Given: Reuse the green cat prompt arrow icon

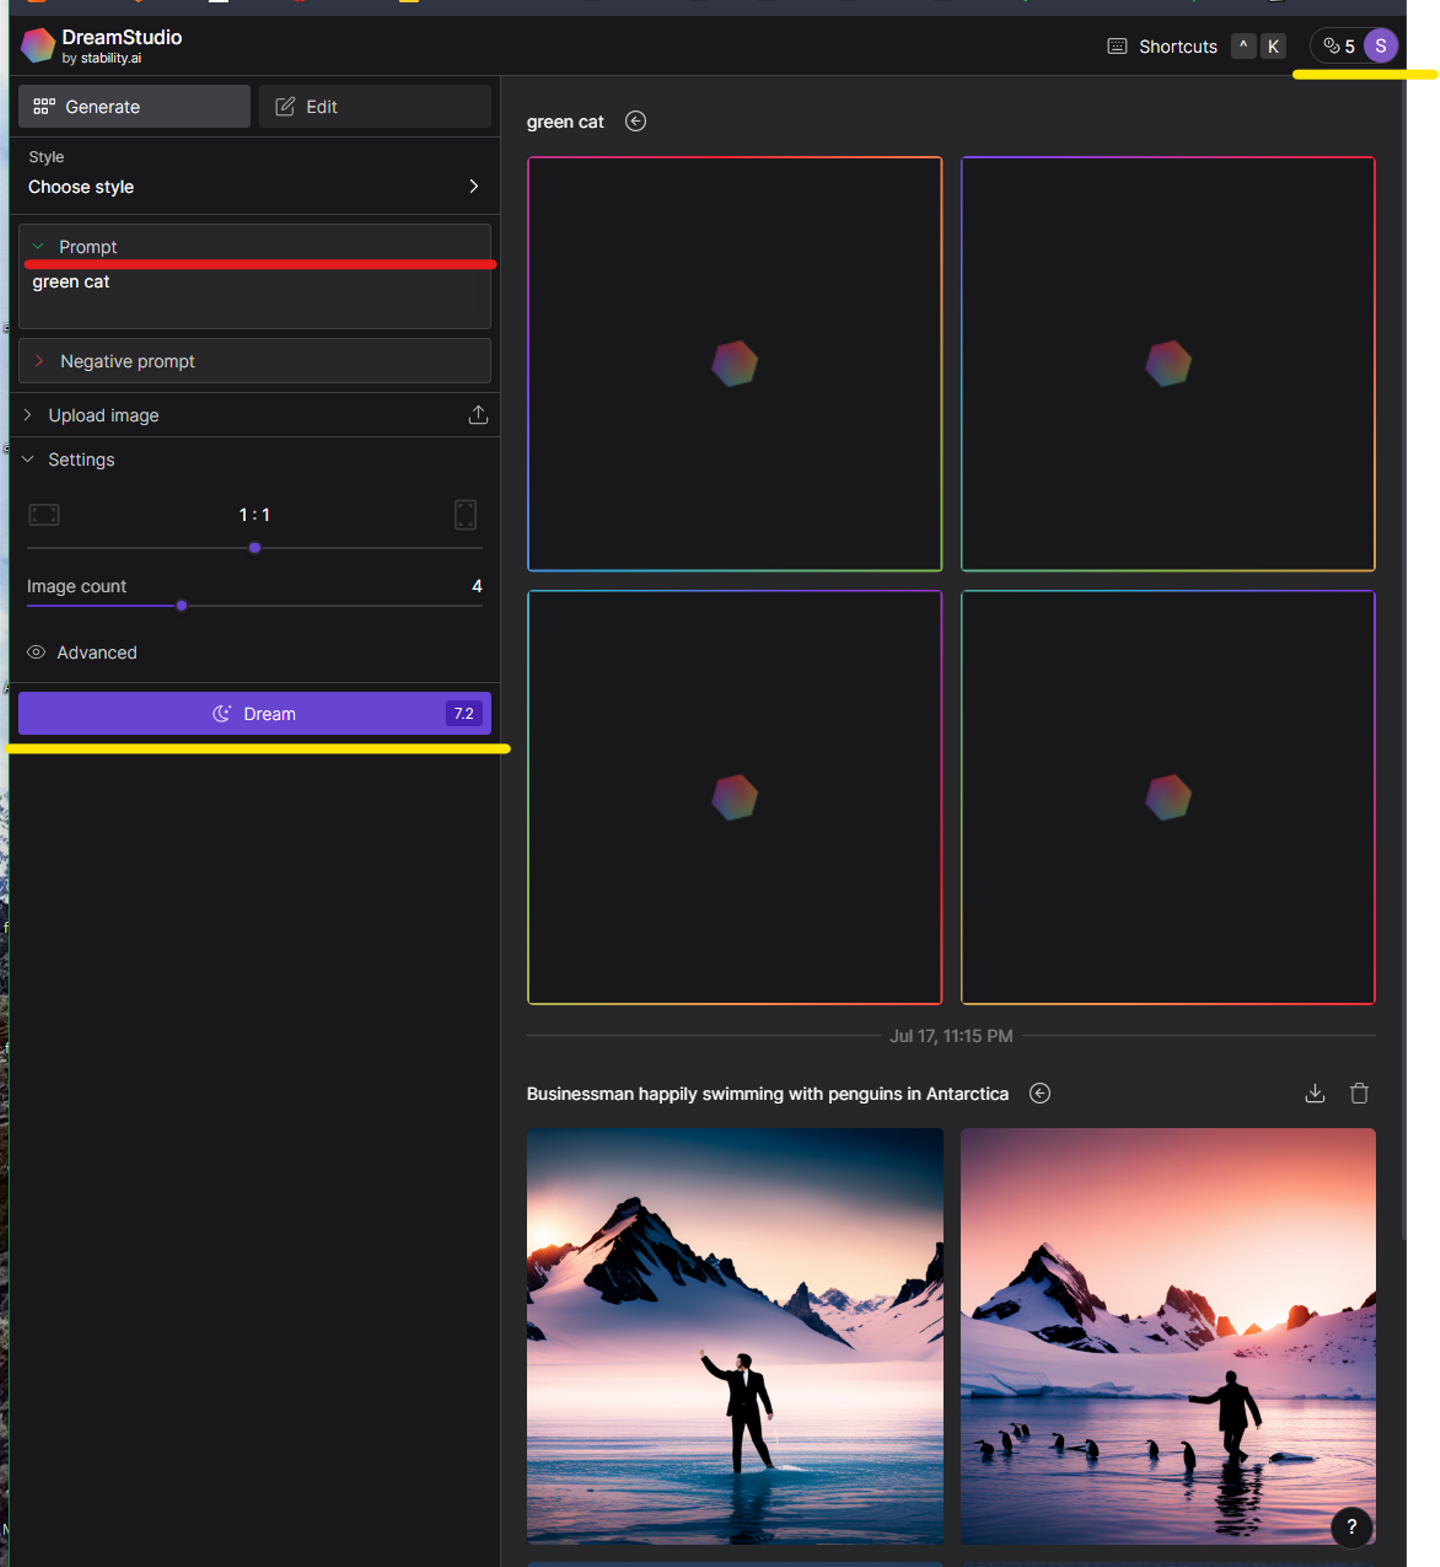Looking at the screenshot, I should click(x=635, y=121).
